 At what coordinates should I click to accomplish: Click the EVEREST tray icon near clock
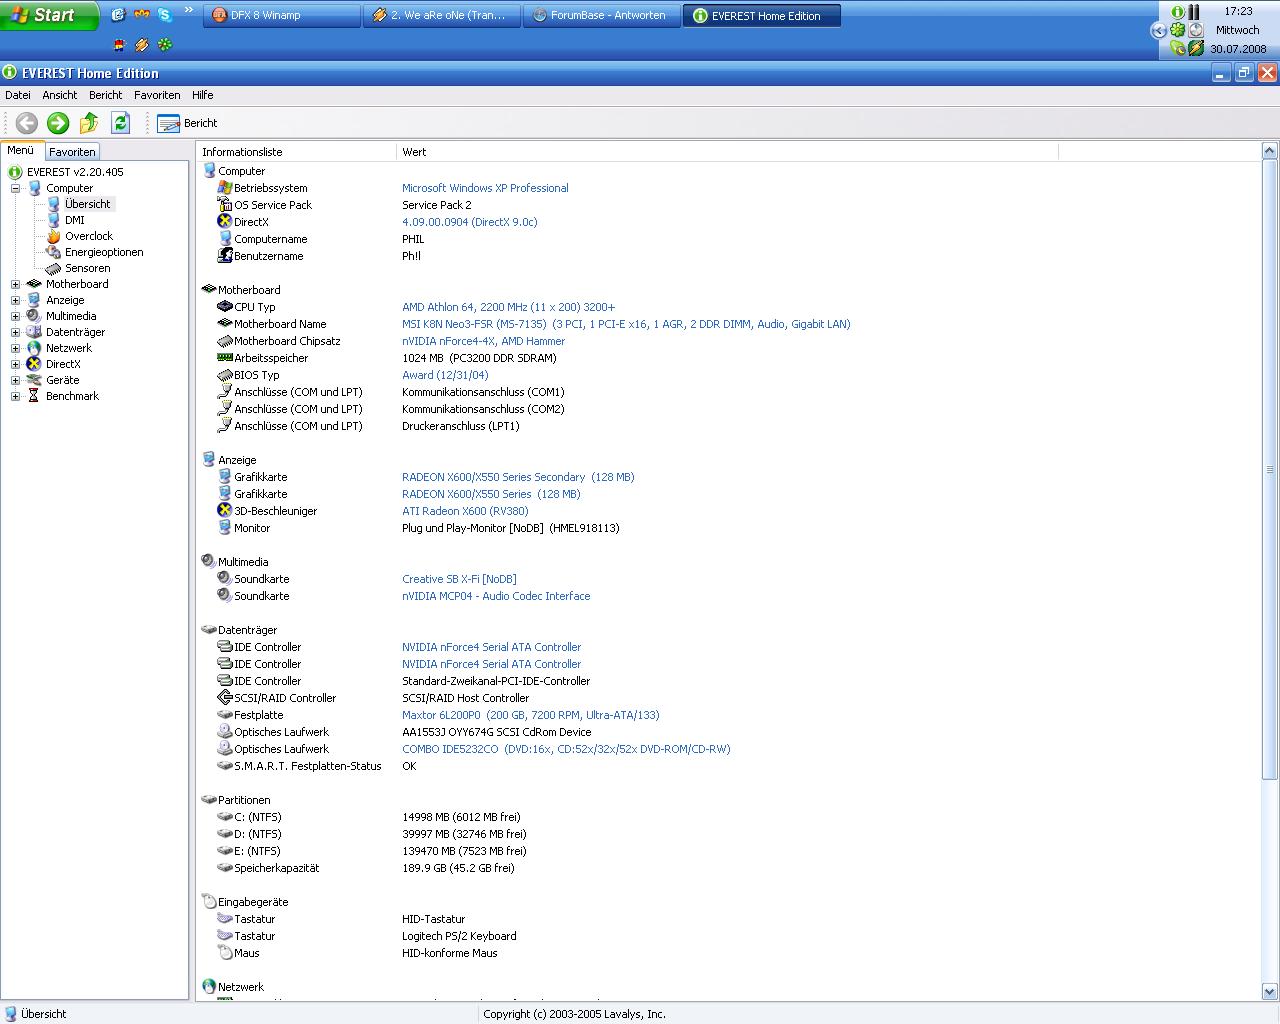point(1178,12)
